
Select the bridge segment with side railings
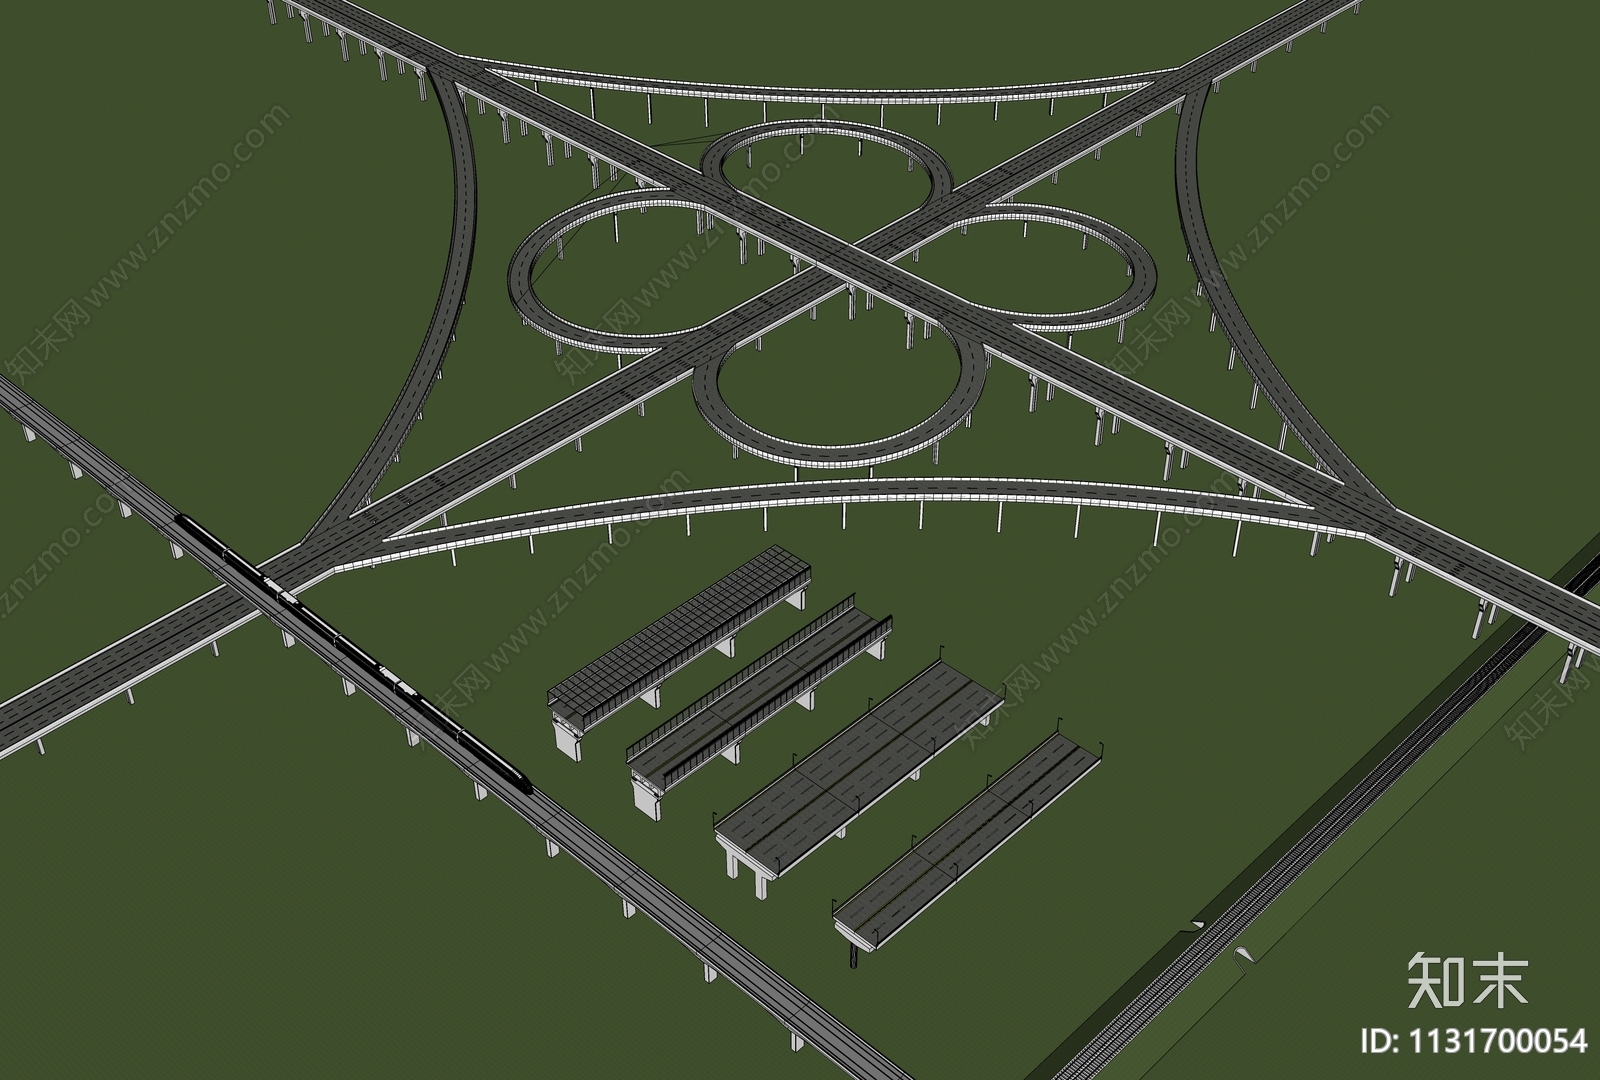pyautogui.click(x=760, y=706)
